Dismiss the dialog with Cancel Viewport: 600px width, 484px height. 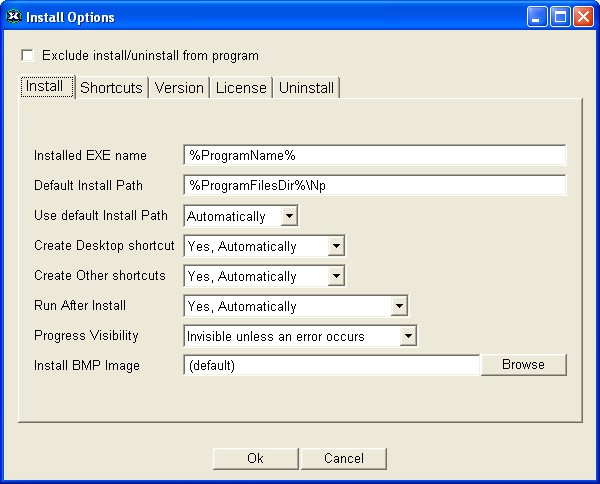[x=344, y=458]
